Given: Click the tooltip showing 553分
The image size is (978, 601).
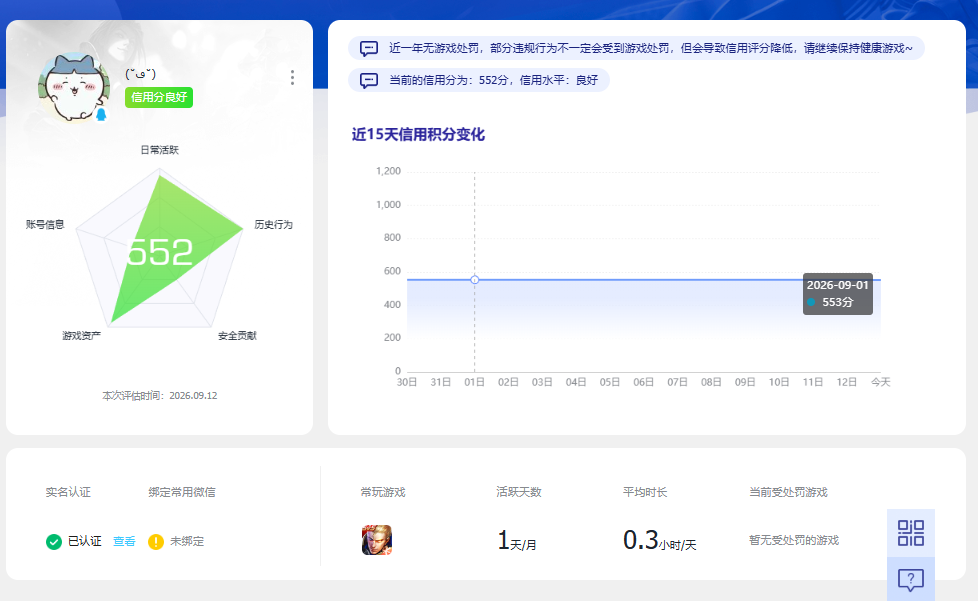Looking at the screenshot, I should (838, 294).
